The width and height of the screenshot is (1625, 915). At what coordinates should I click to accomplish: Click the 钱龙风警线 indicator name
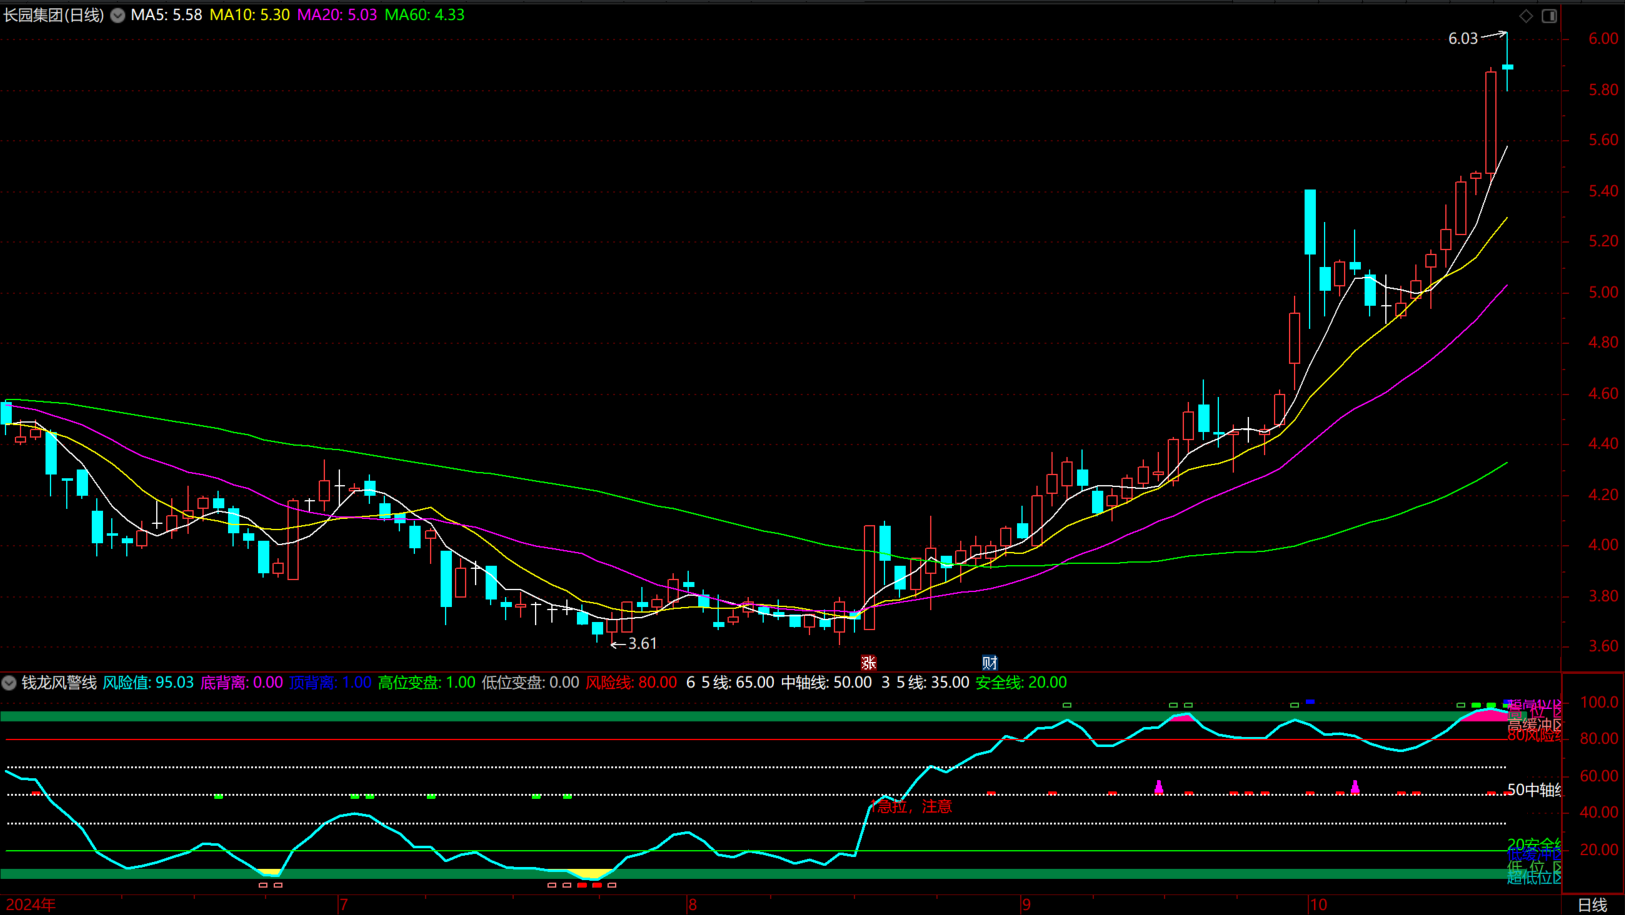point(59,683)
